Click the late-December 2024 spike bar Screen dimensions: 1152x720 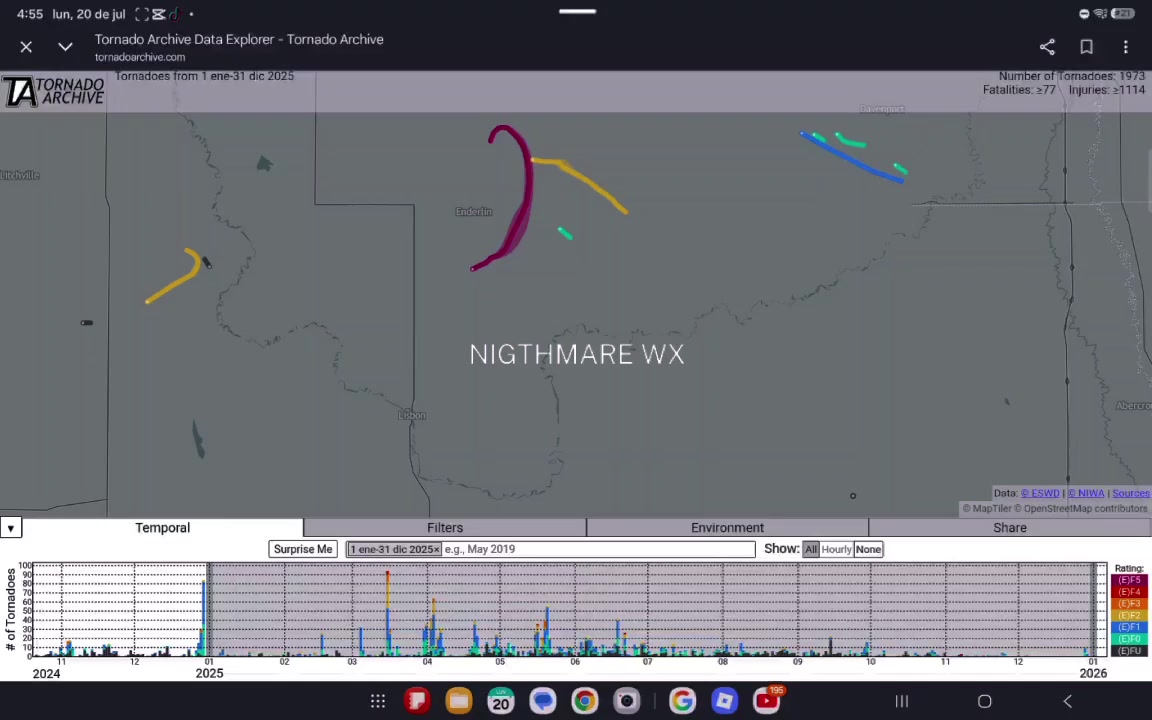(x=204, y=618)
